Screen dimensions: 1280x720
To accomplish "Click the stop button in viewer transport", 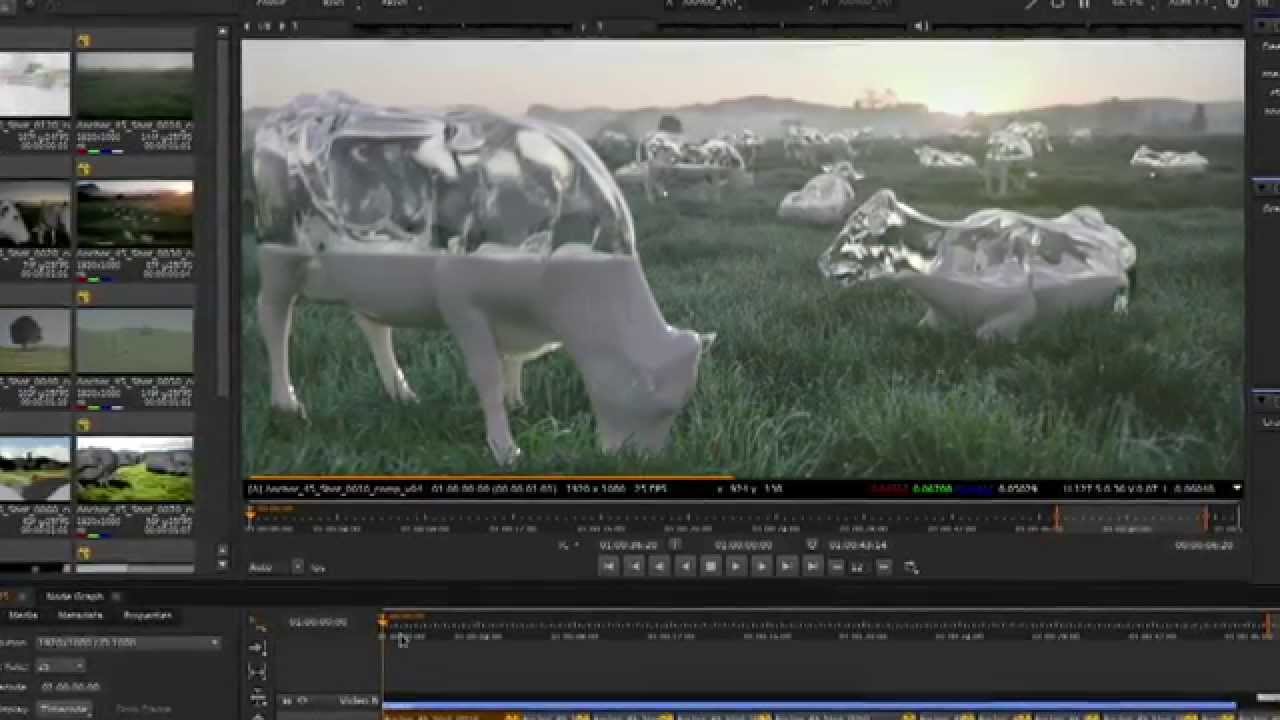I will (x=710, y=567).
